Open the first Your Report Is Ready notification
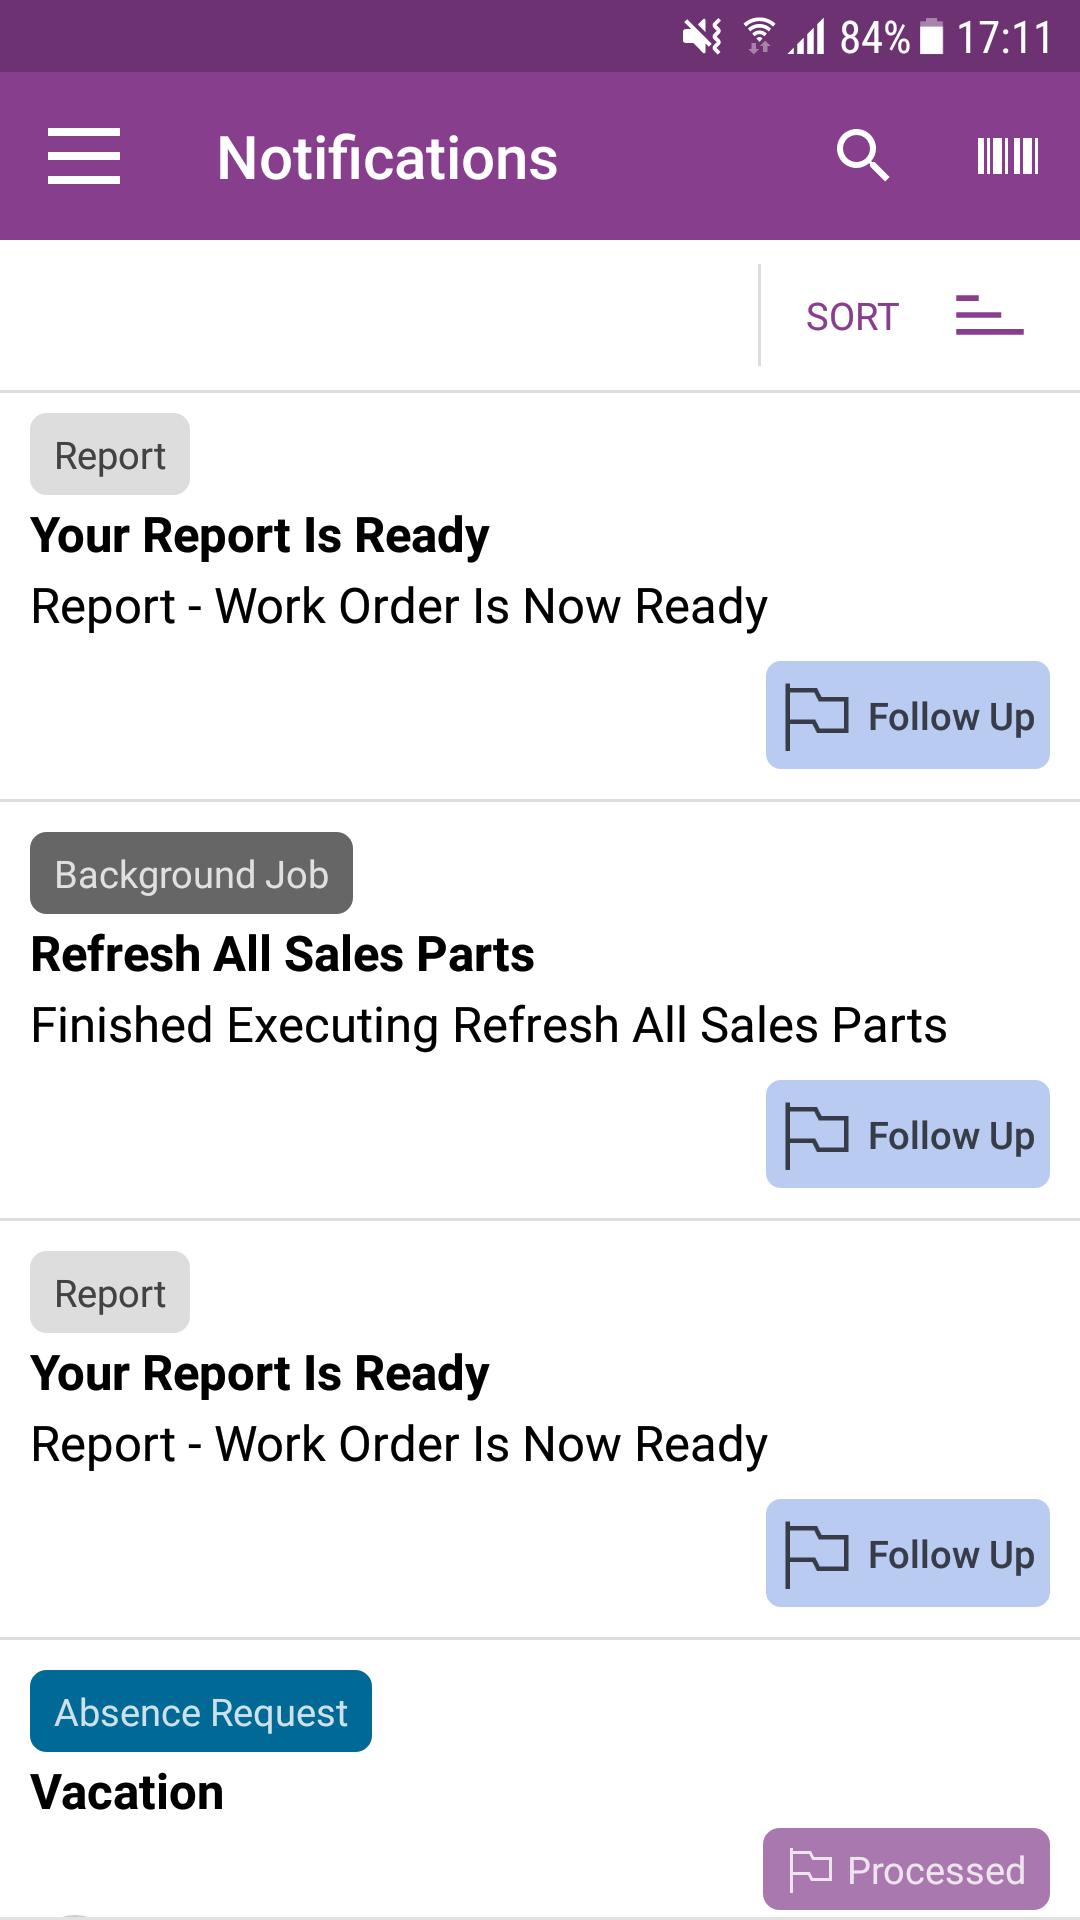The width and height of the screenshot is (1080, 1920). coord(260,535)
